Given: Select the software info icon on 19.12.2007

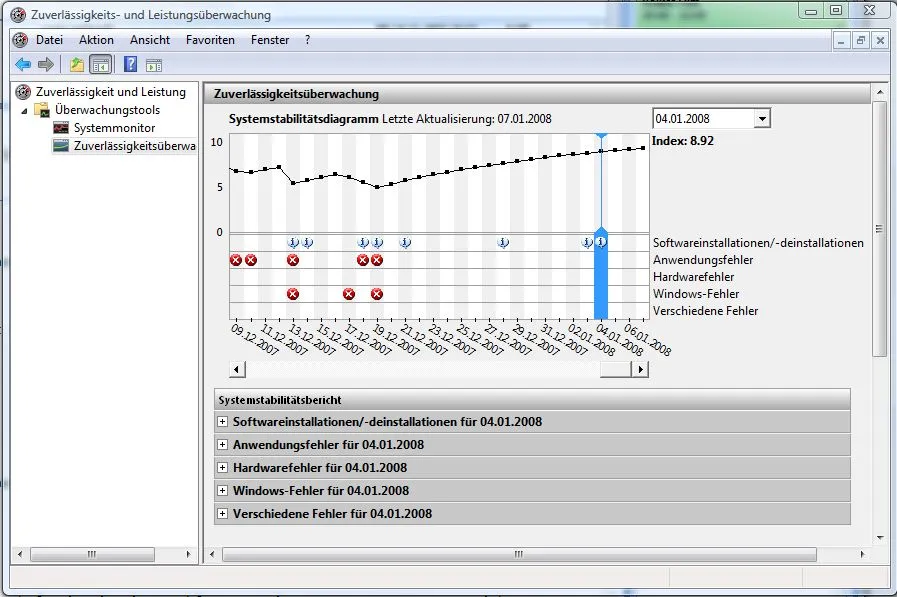Looking at the screenshot, I should pos(377,242).
